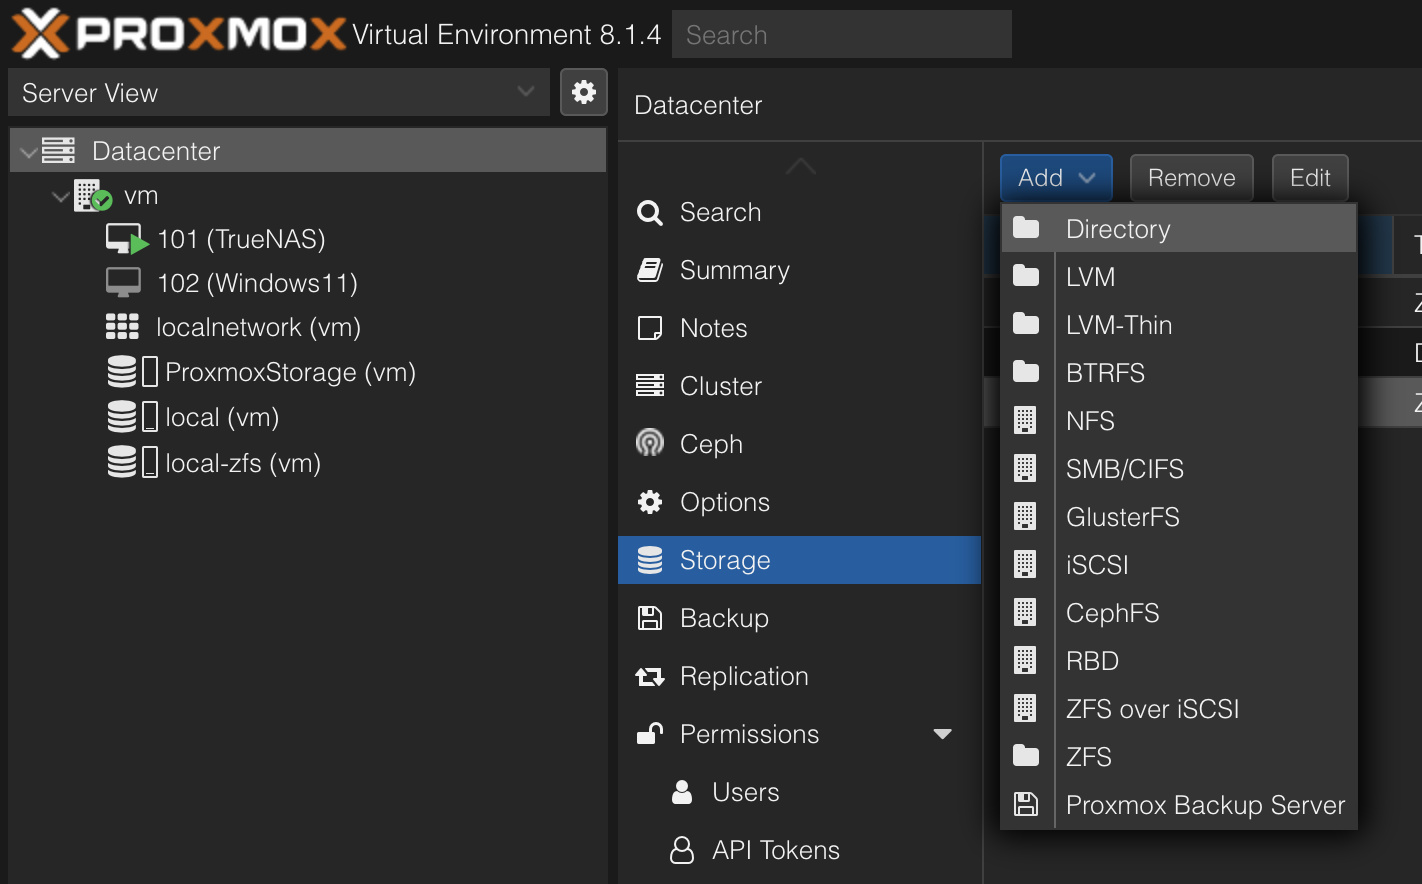Click the Datacenter server icon in tree
The width and height of the screenshot is (1422, 884).
pyautogui.click(x=58, y=151)
